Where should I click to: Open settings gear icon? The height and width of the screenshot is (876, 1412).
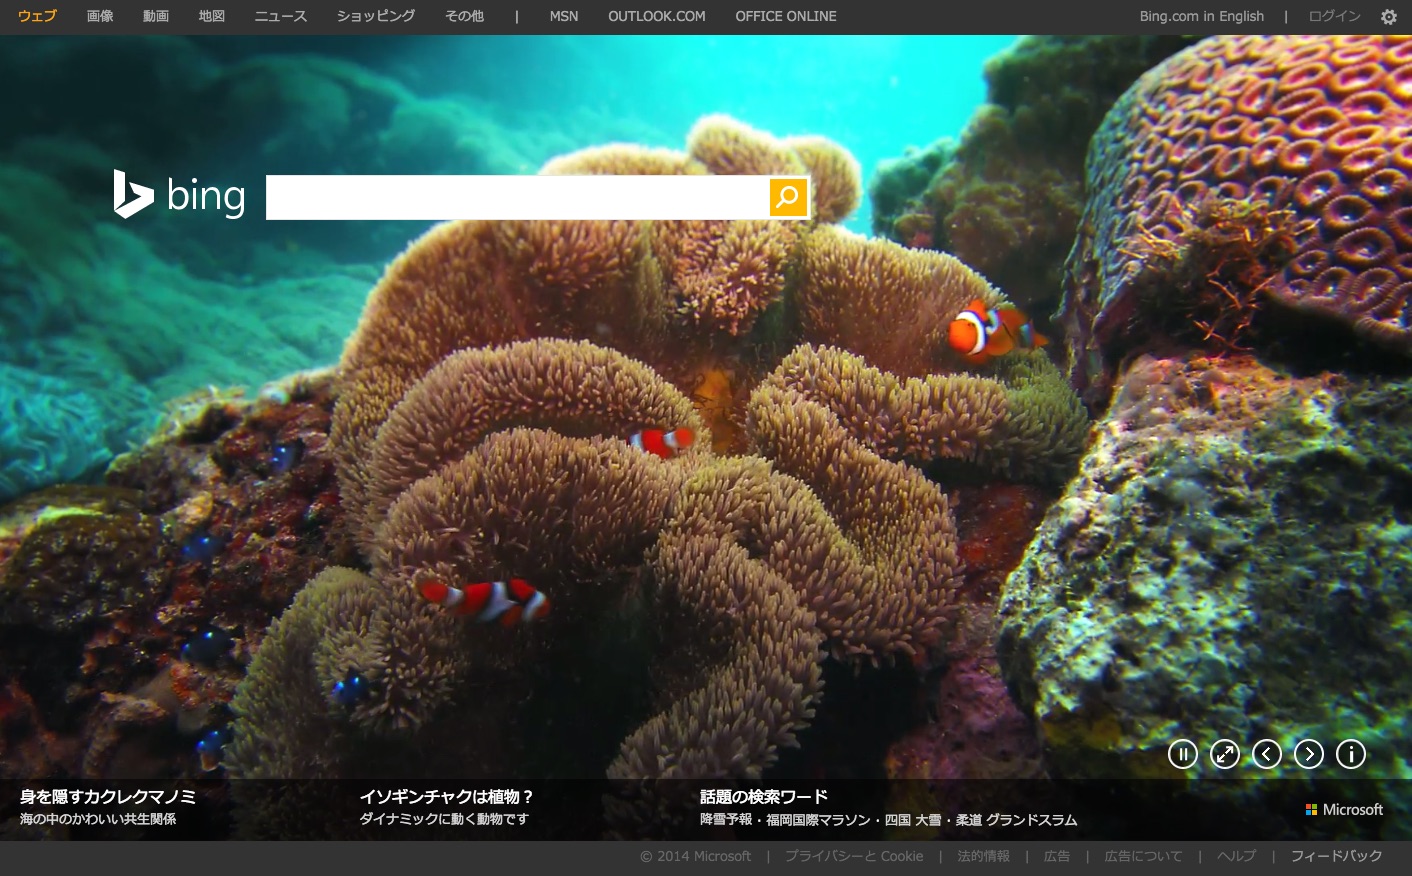click(x=1388, y=17)
